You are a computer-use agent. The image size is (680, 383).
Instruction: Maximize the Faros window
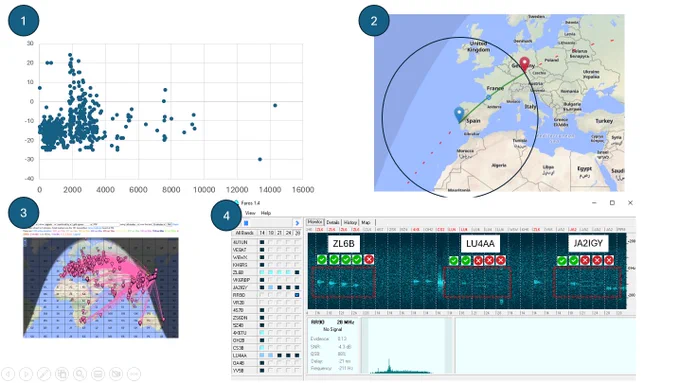(x=612, y=203)
